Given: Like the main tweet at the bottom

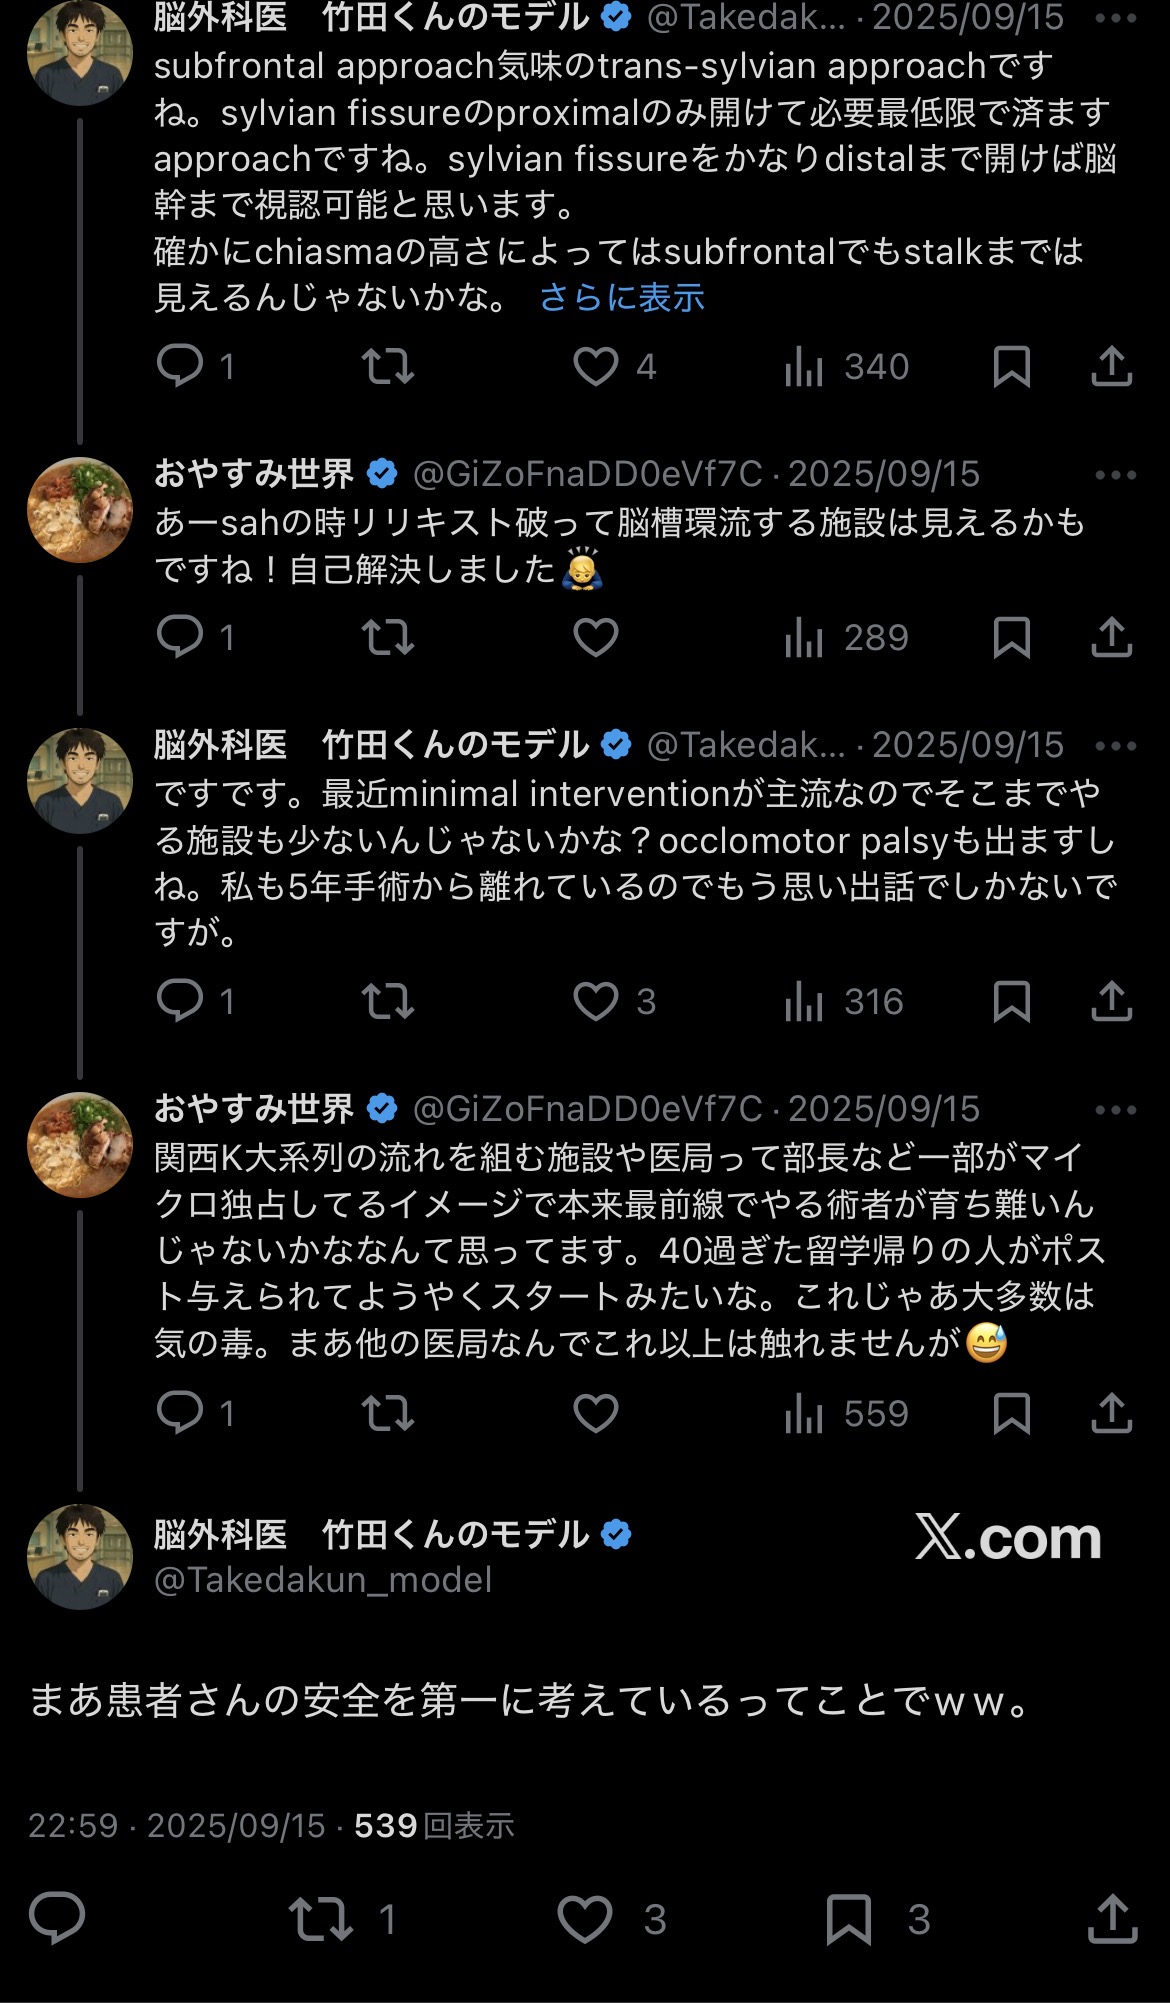Looking at the screenshot, I should click(x=585, y=1918).
